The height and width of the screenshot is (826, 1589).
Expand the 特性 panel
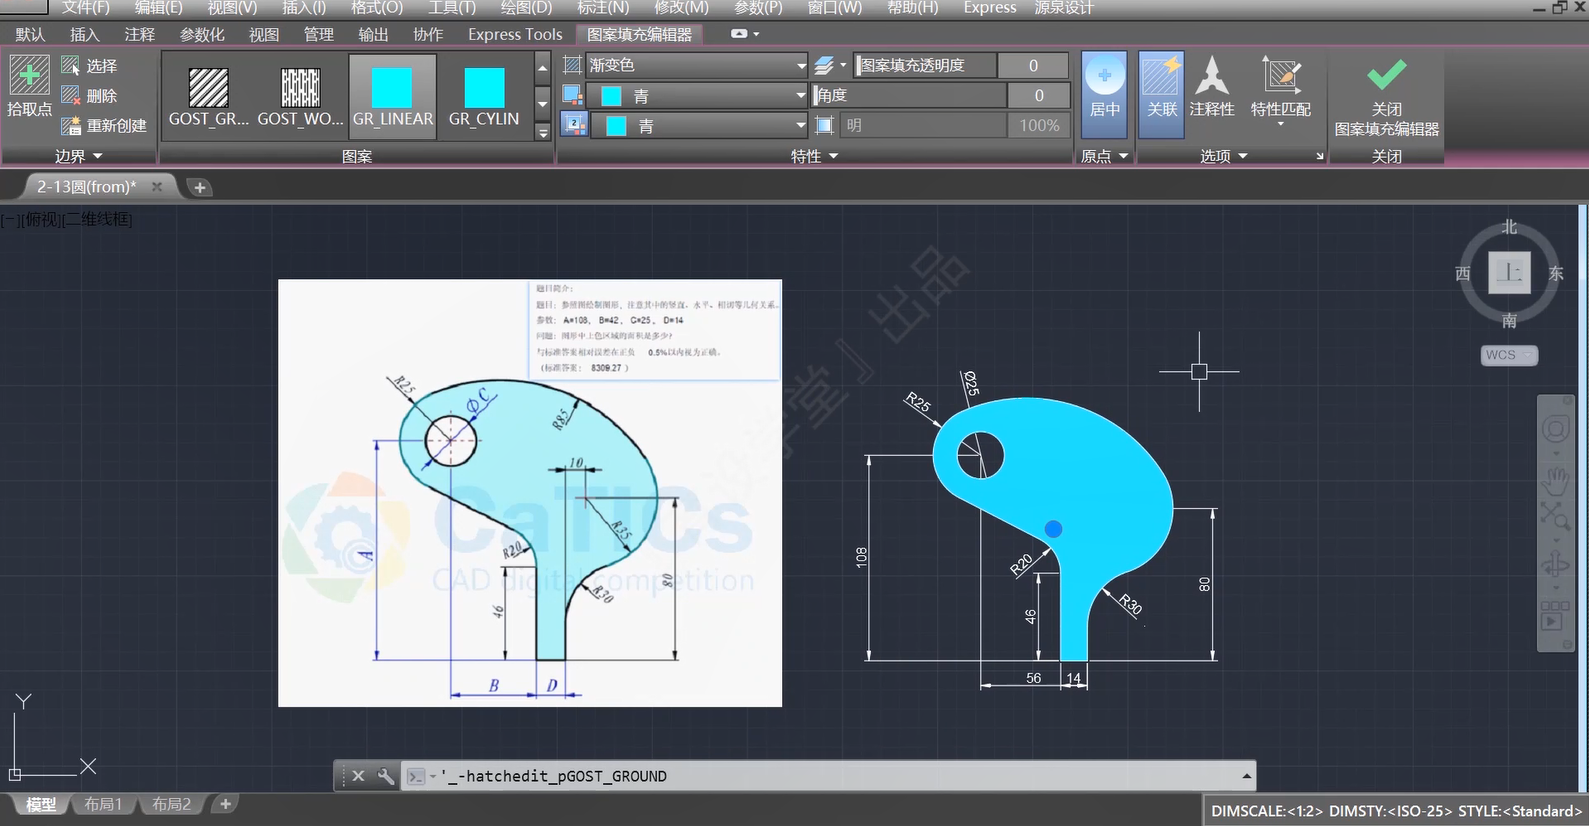(x=814, y=156)
